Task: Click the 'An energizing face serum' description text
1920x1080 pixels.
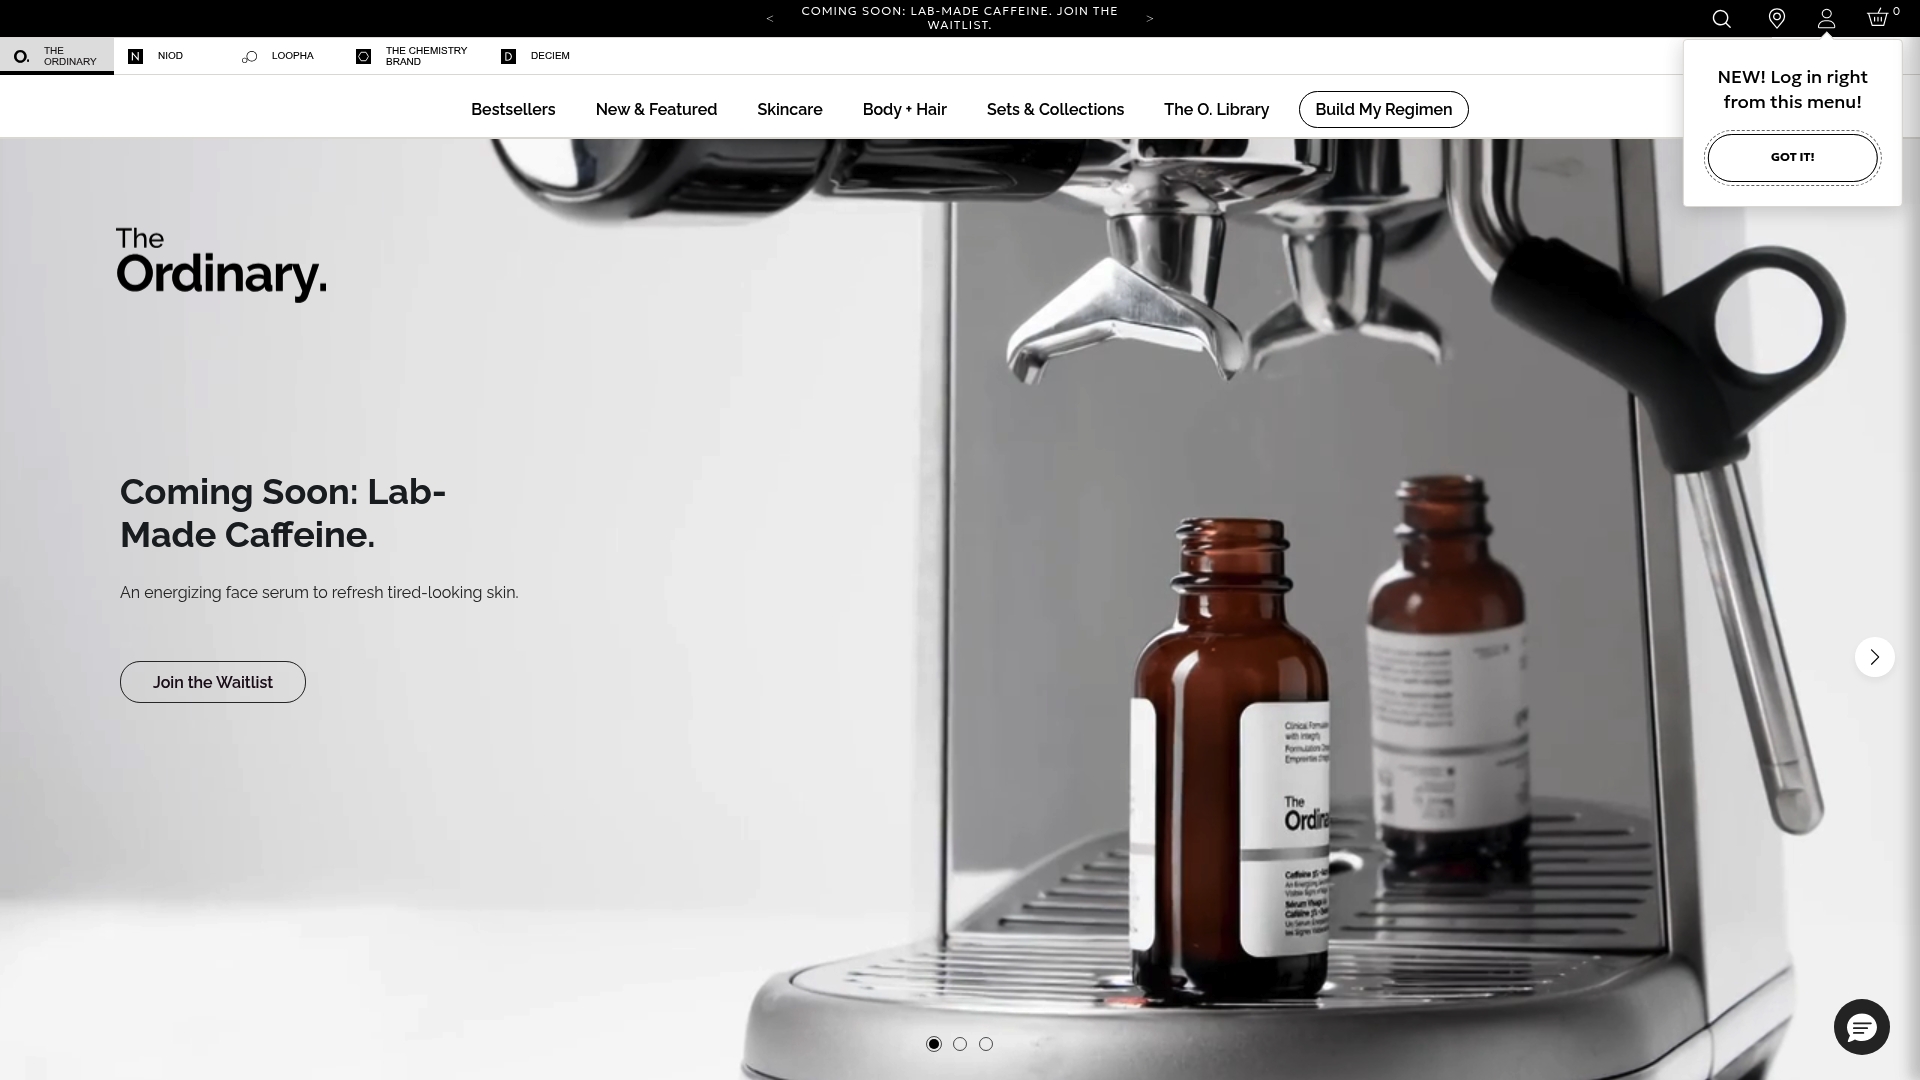Action: [319, 593]
